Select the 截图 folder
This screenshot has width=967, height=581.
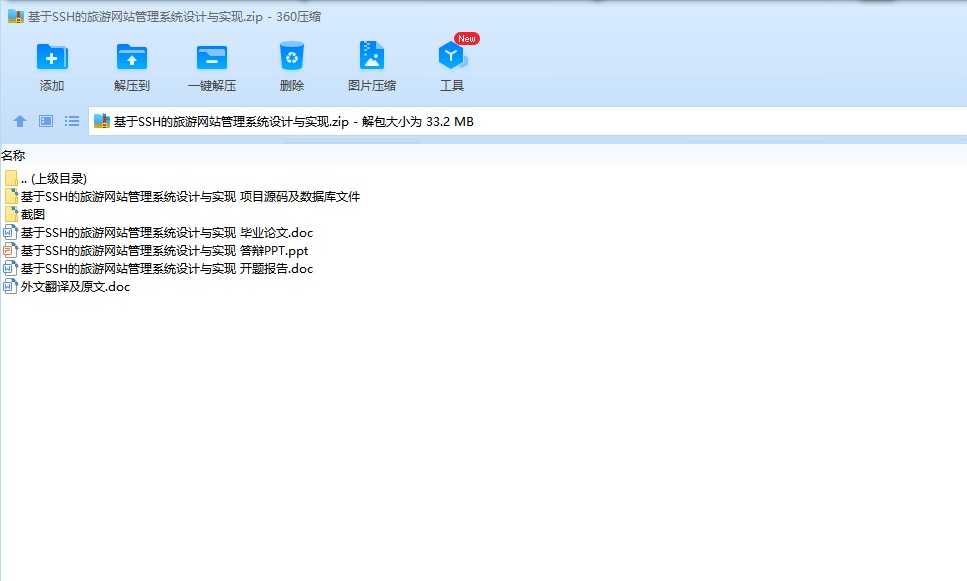coord(25,215)
